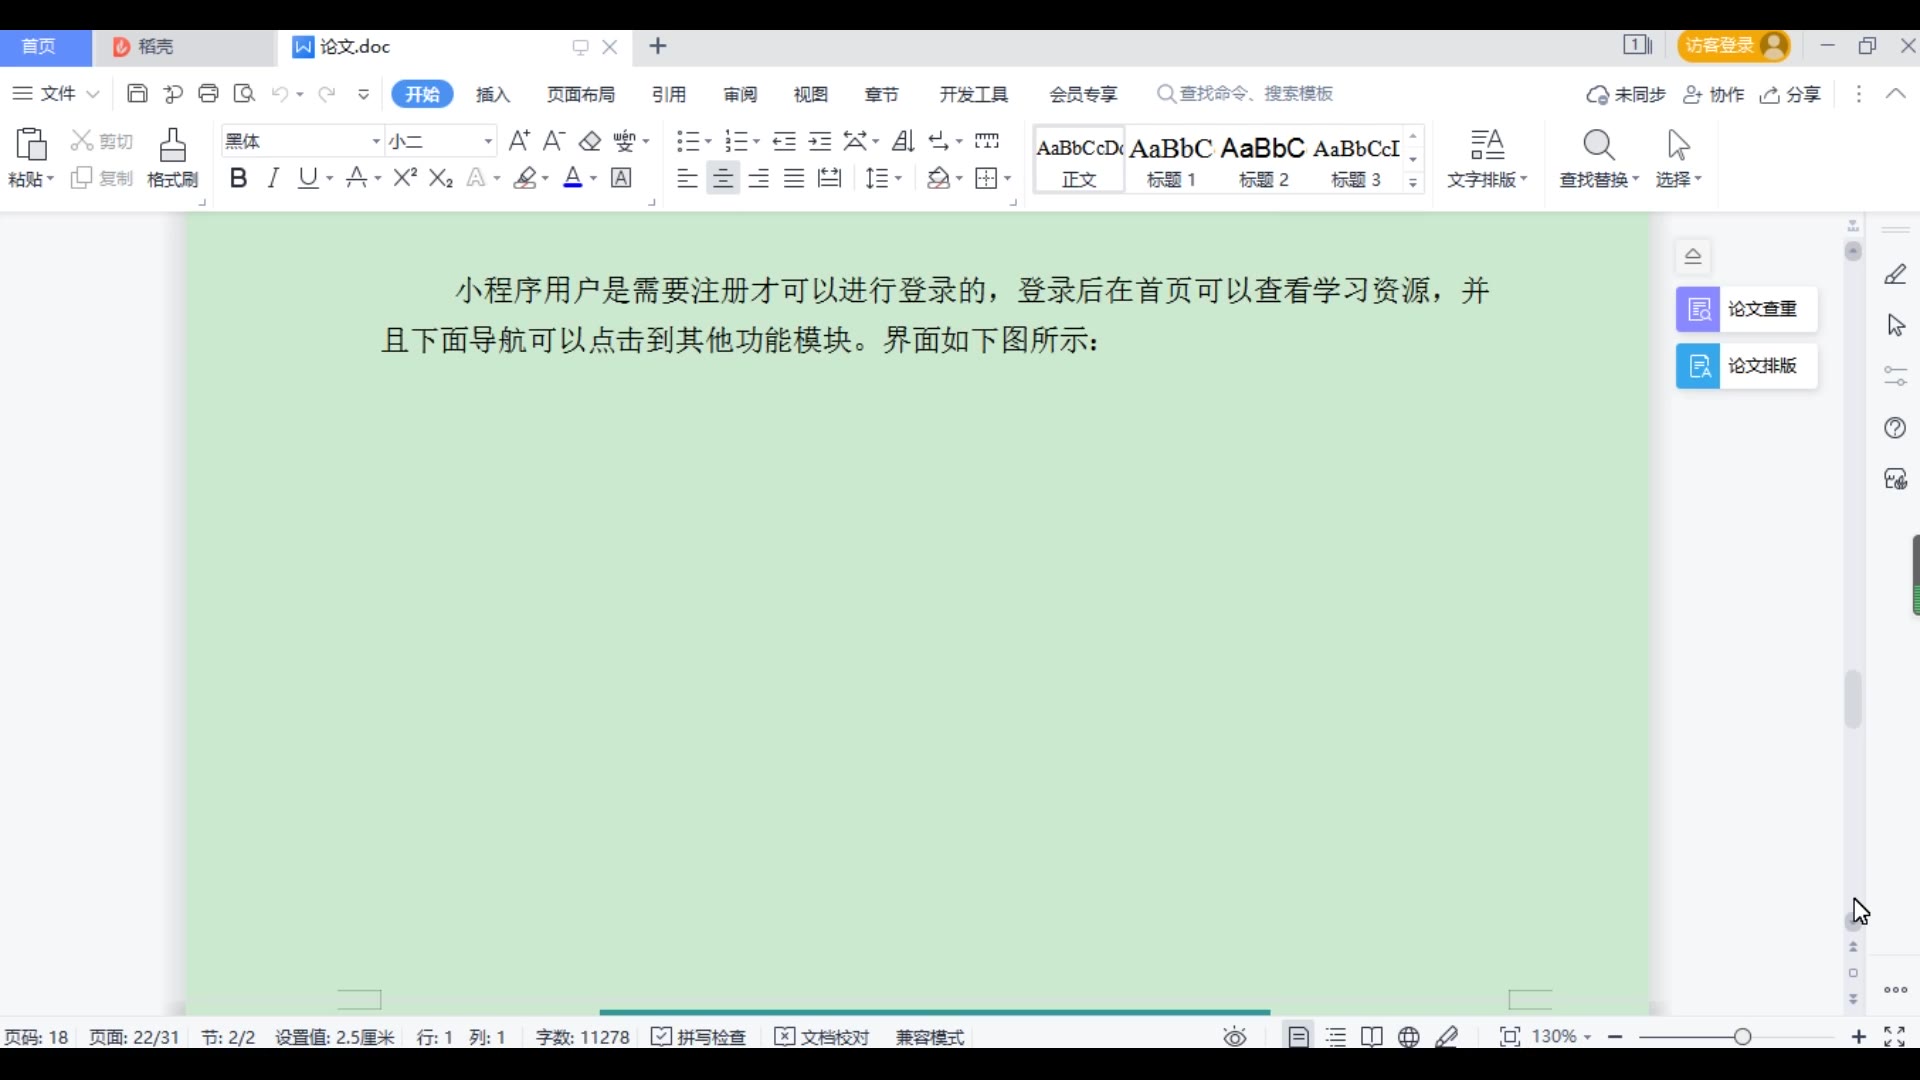Switch to page layout view

(1298, 1037)
